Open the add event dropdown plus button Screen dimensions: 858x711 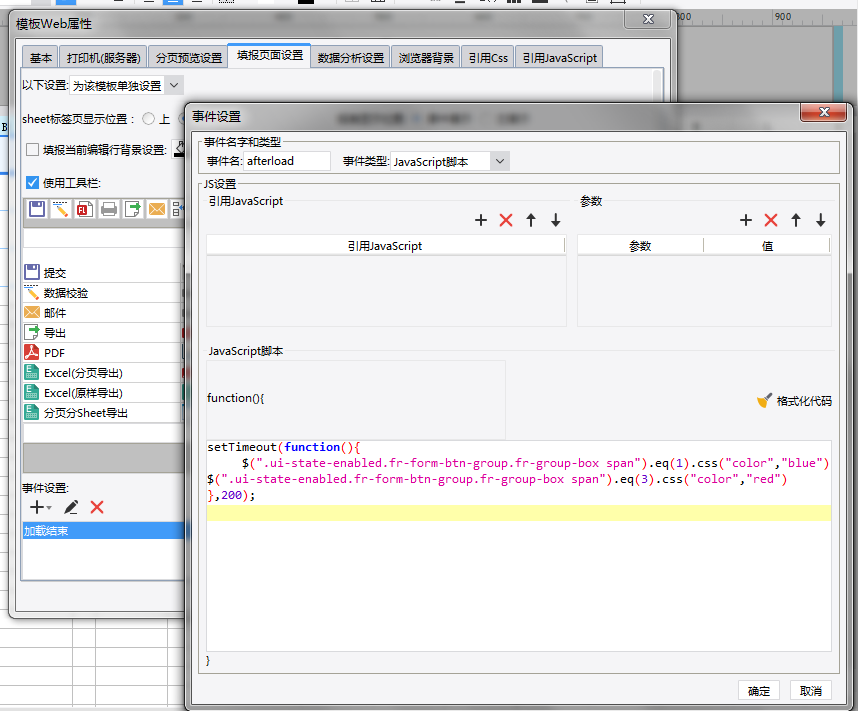tap(40, 507)
